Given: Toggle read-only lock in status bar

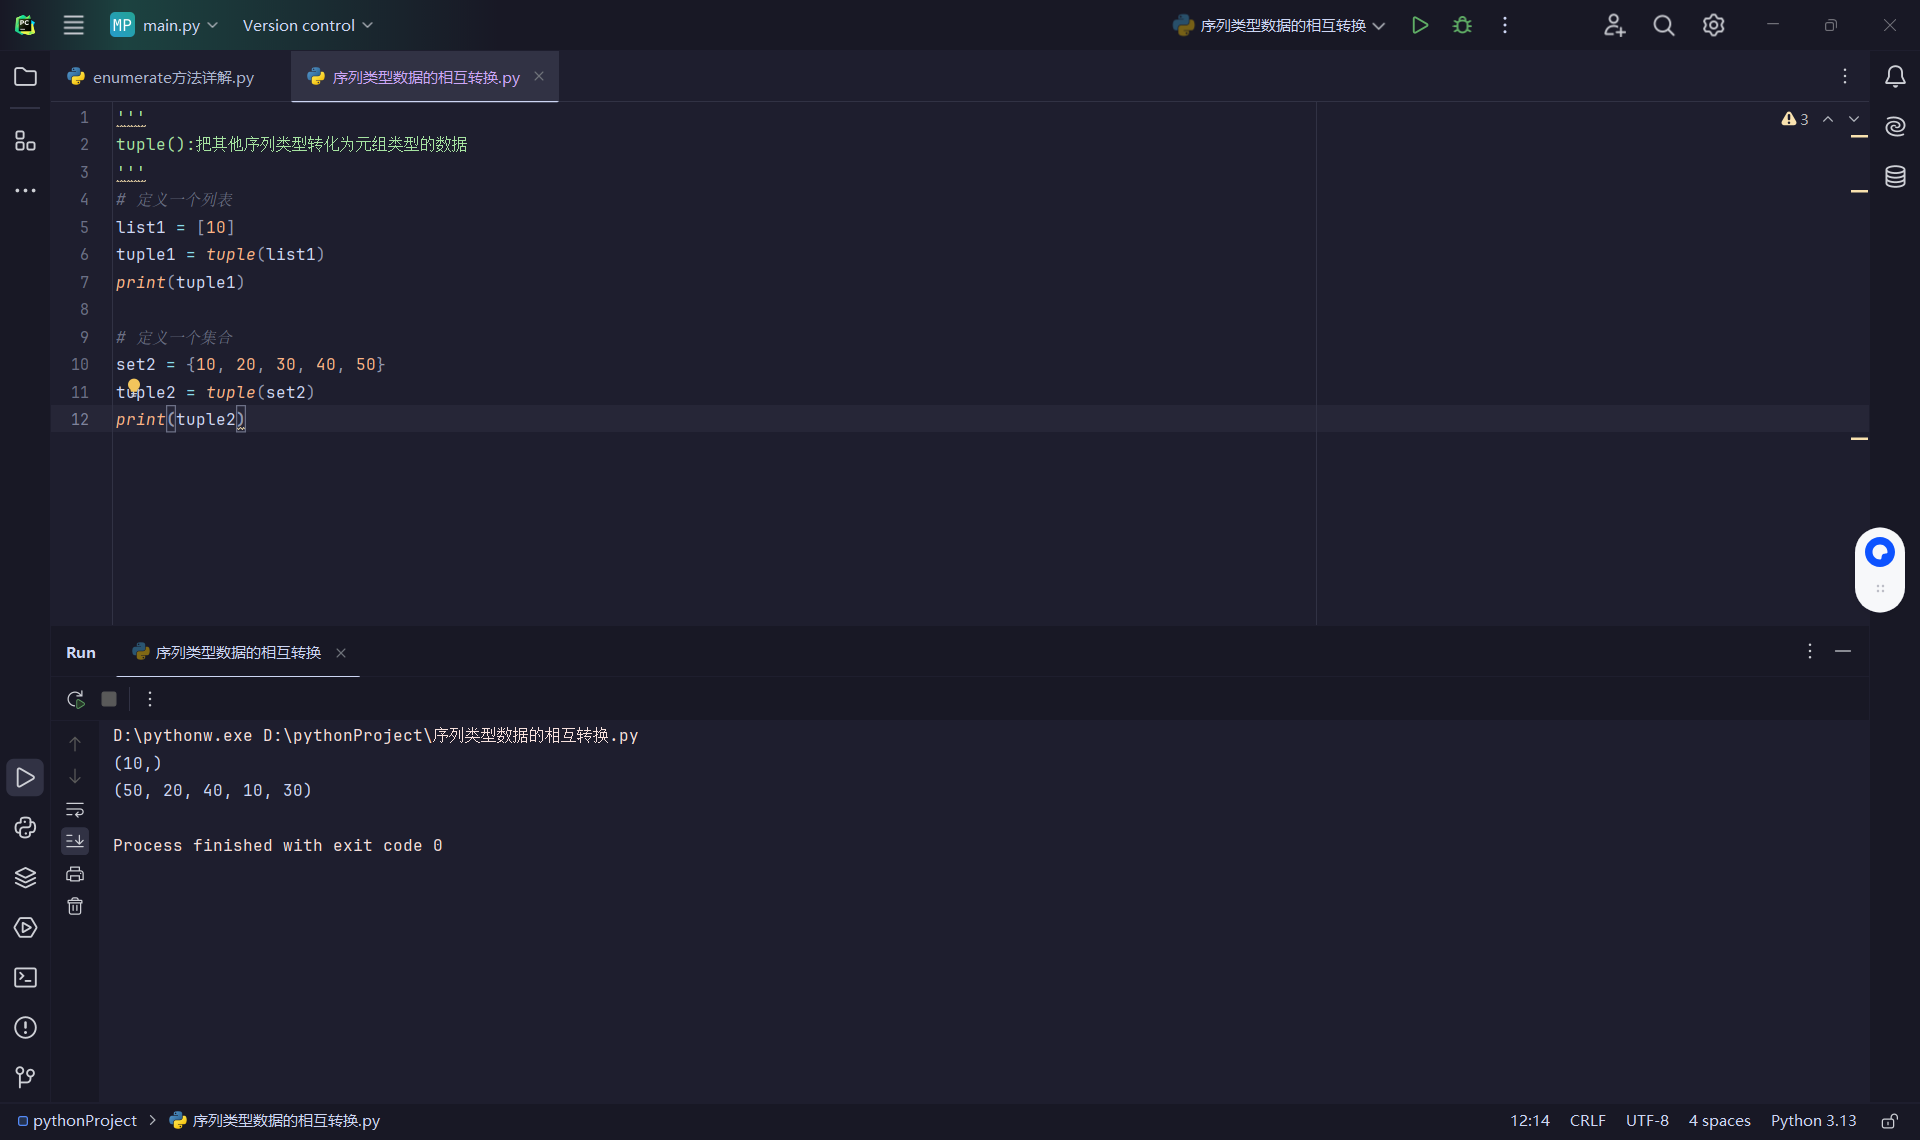Looking at the screenshot, I should pos(1889,1121).
